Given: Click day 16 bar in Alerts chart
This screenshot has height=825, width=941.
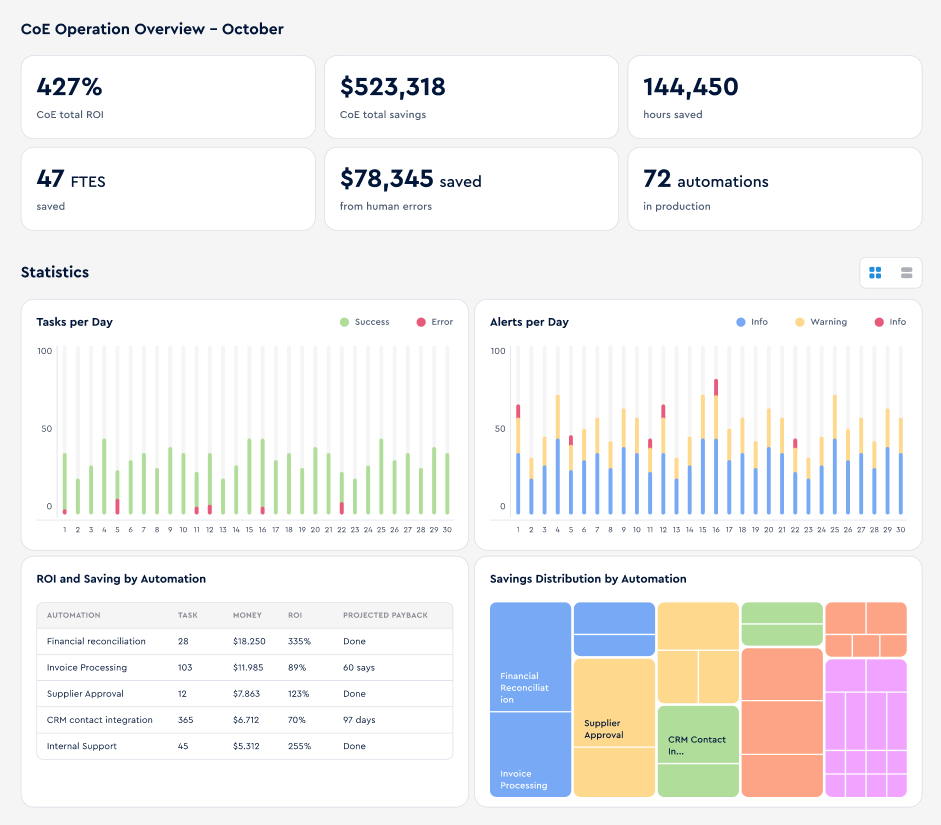Looking at the screenshot, I should (x=716, y=446).
